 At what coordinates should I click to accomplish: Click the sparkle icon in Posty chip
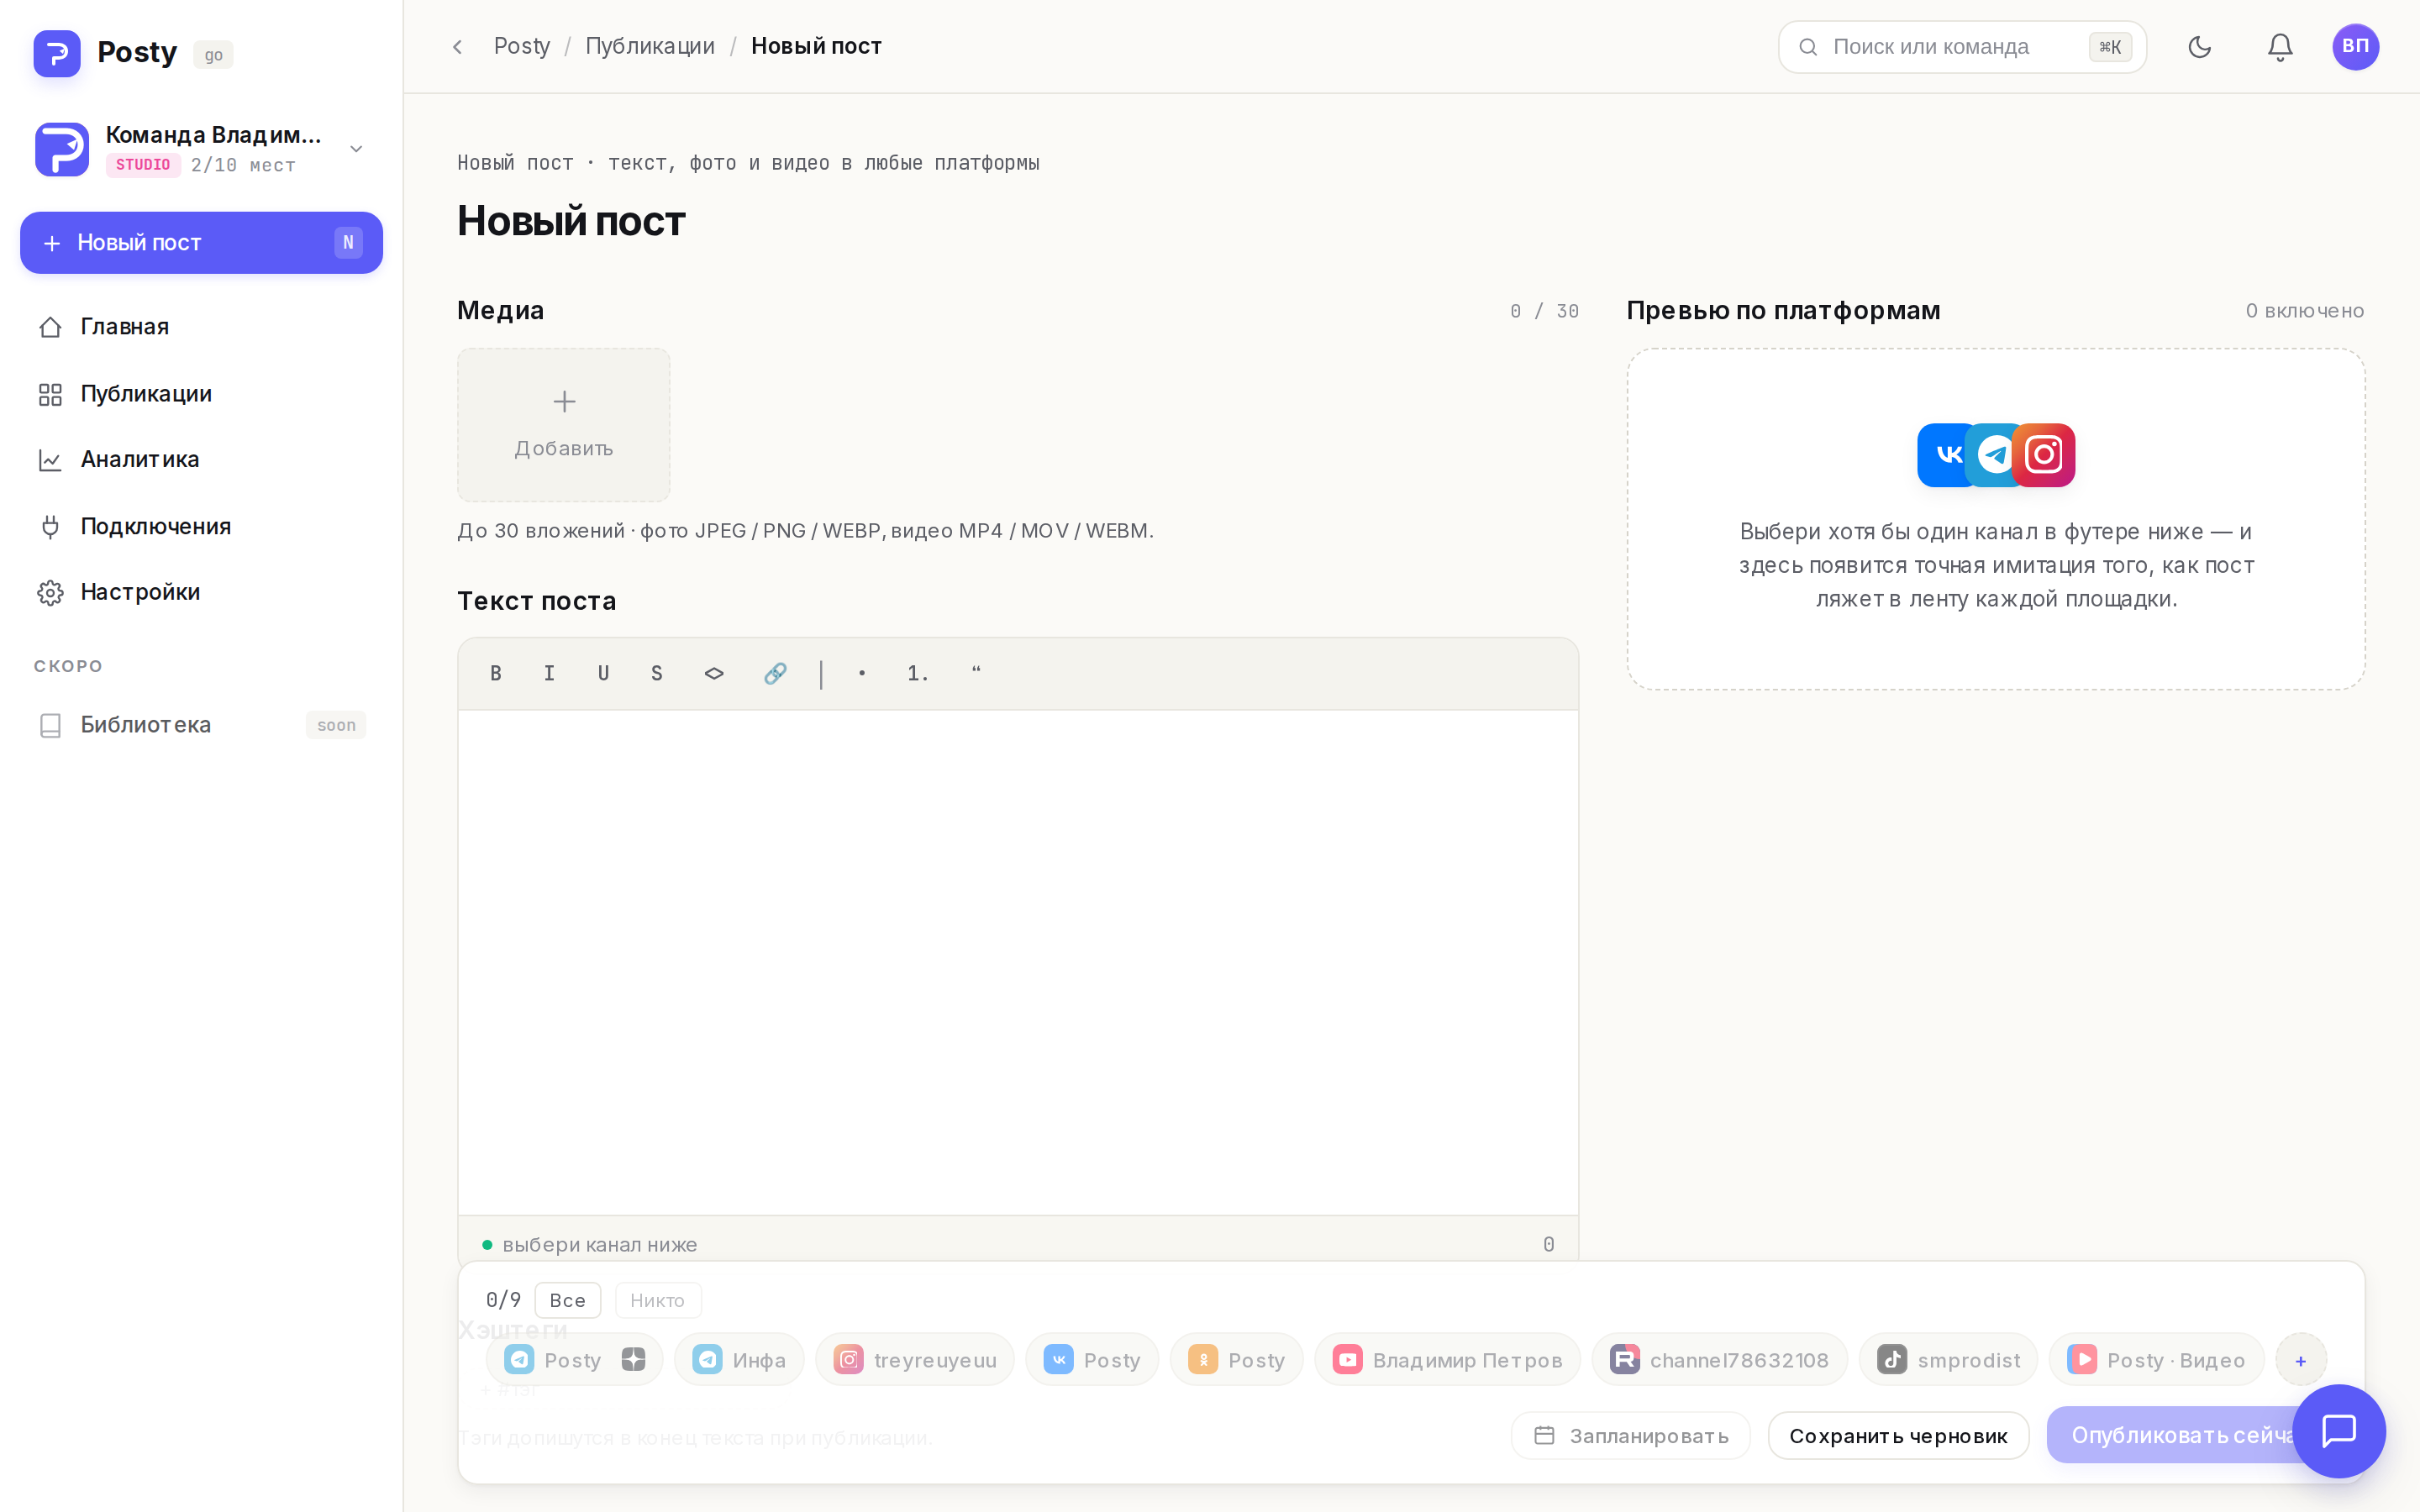(633, 1359)
